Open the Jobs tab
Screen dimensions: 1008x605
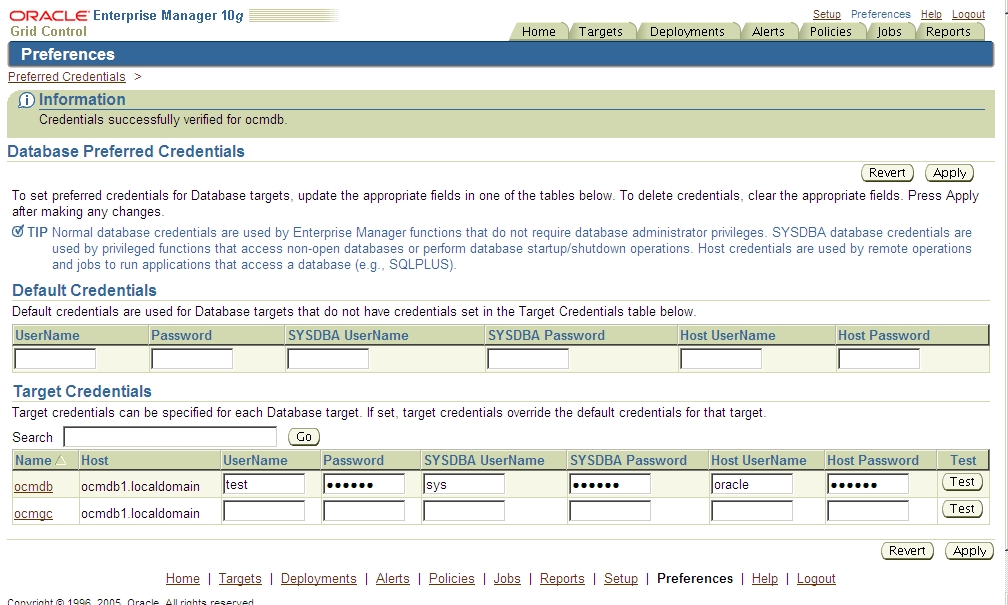pyautogui.click(x=889, y=32)
